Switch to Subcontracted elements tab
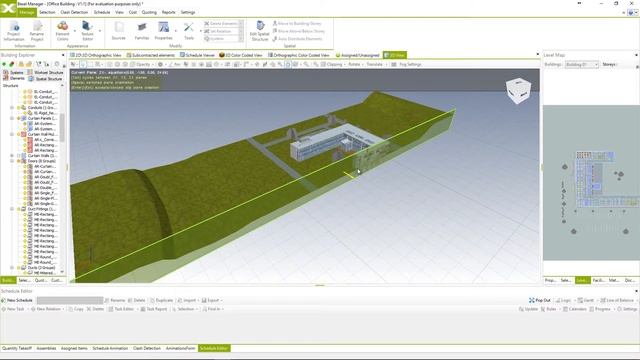Screen dimensions: 640x360 151,55
